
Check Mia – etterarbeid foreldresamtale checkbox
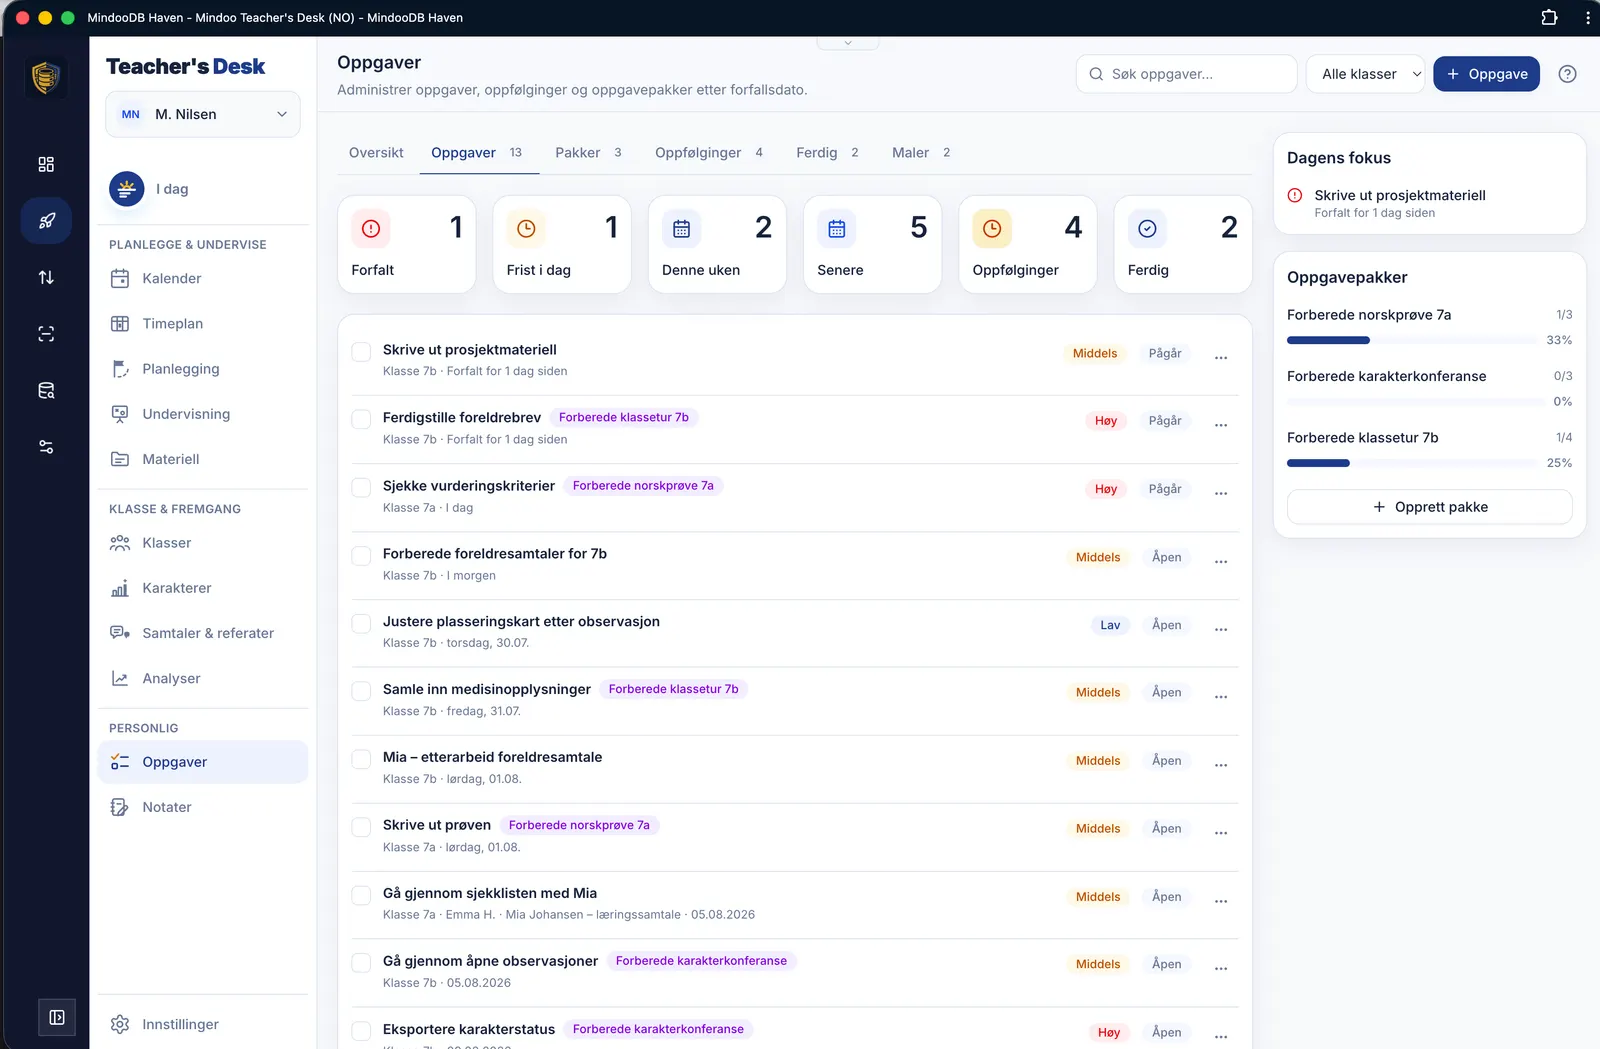coord(361,759)
